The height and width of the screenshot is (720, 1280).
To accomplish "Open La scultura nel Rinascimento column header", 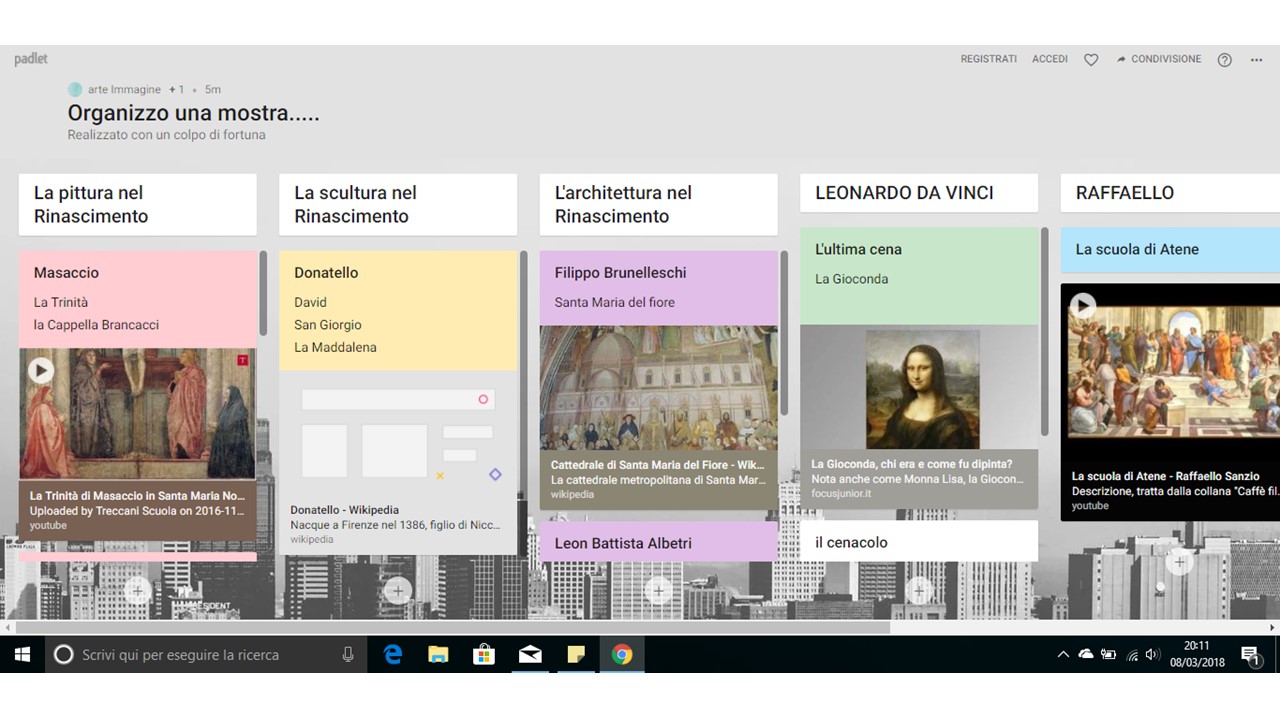I will pyautogui.click(x=398, y=205).
